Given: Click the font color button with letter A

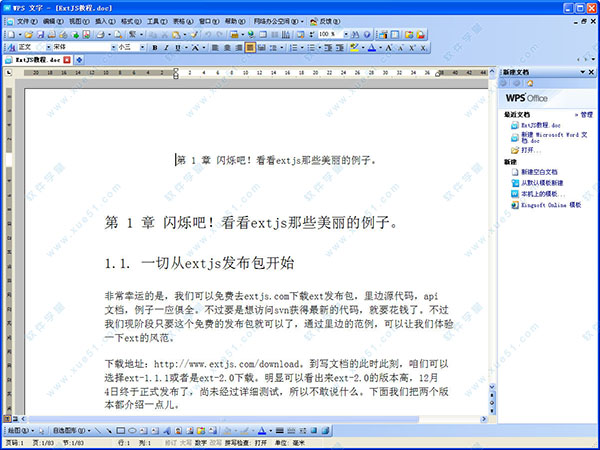Looking at the screenshot, I should coord(371,47).
